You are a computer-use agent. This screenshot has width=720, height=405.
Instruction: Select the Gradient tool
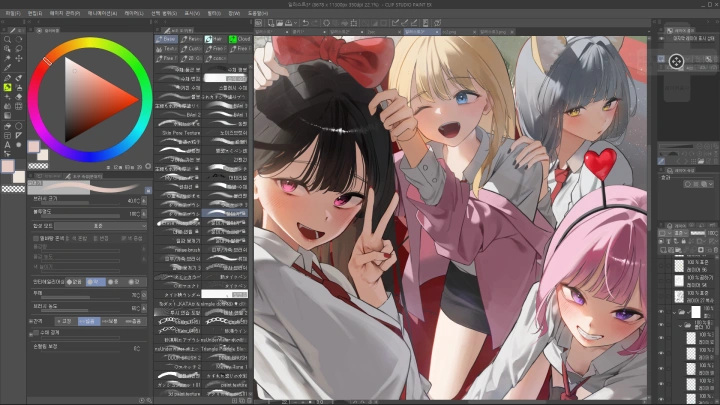pos(7,116)
